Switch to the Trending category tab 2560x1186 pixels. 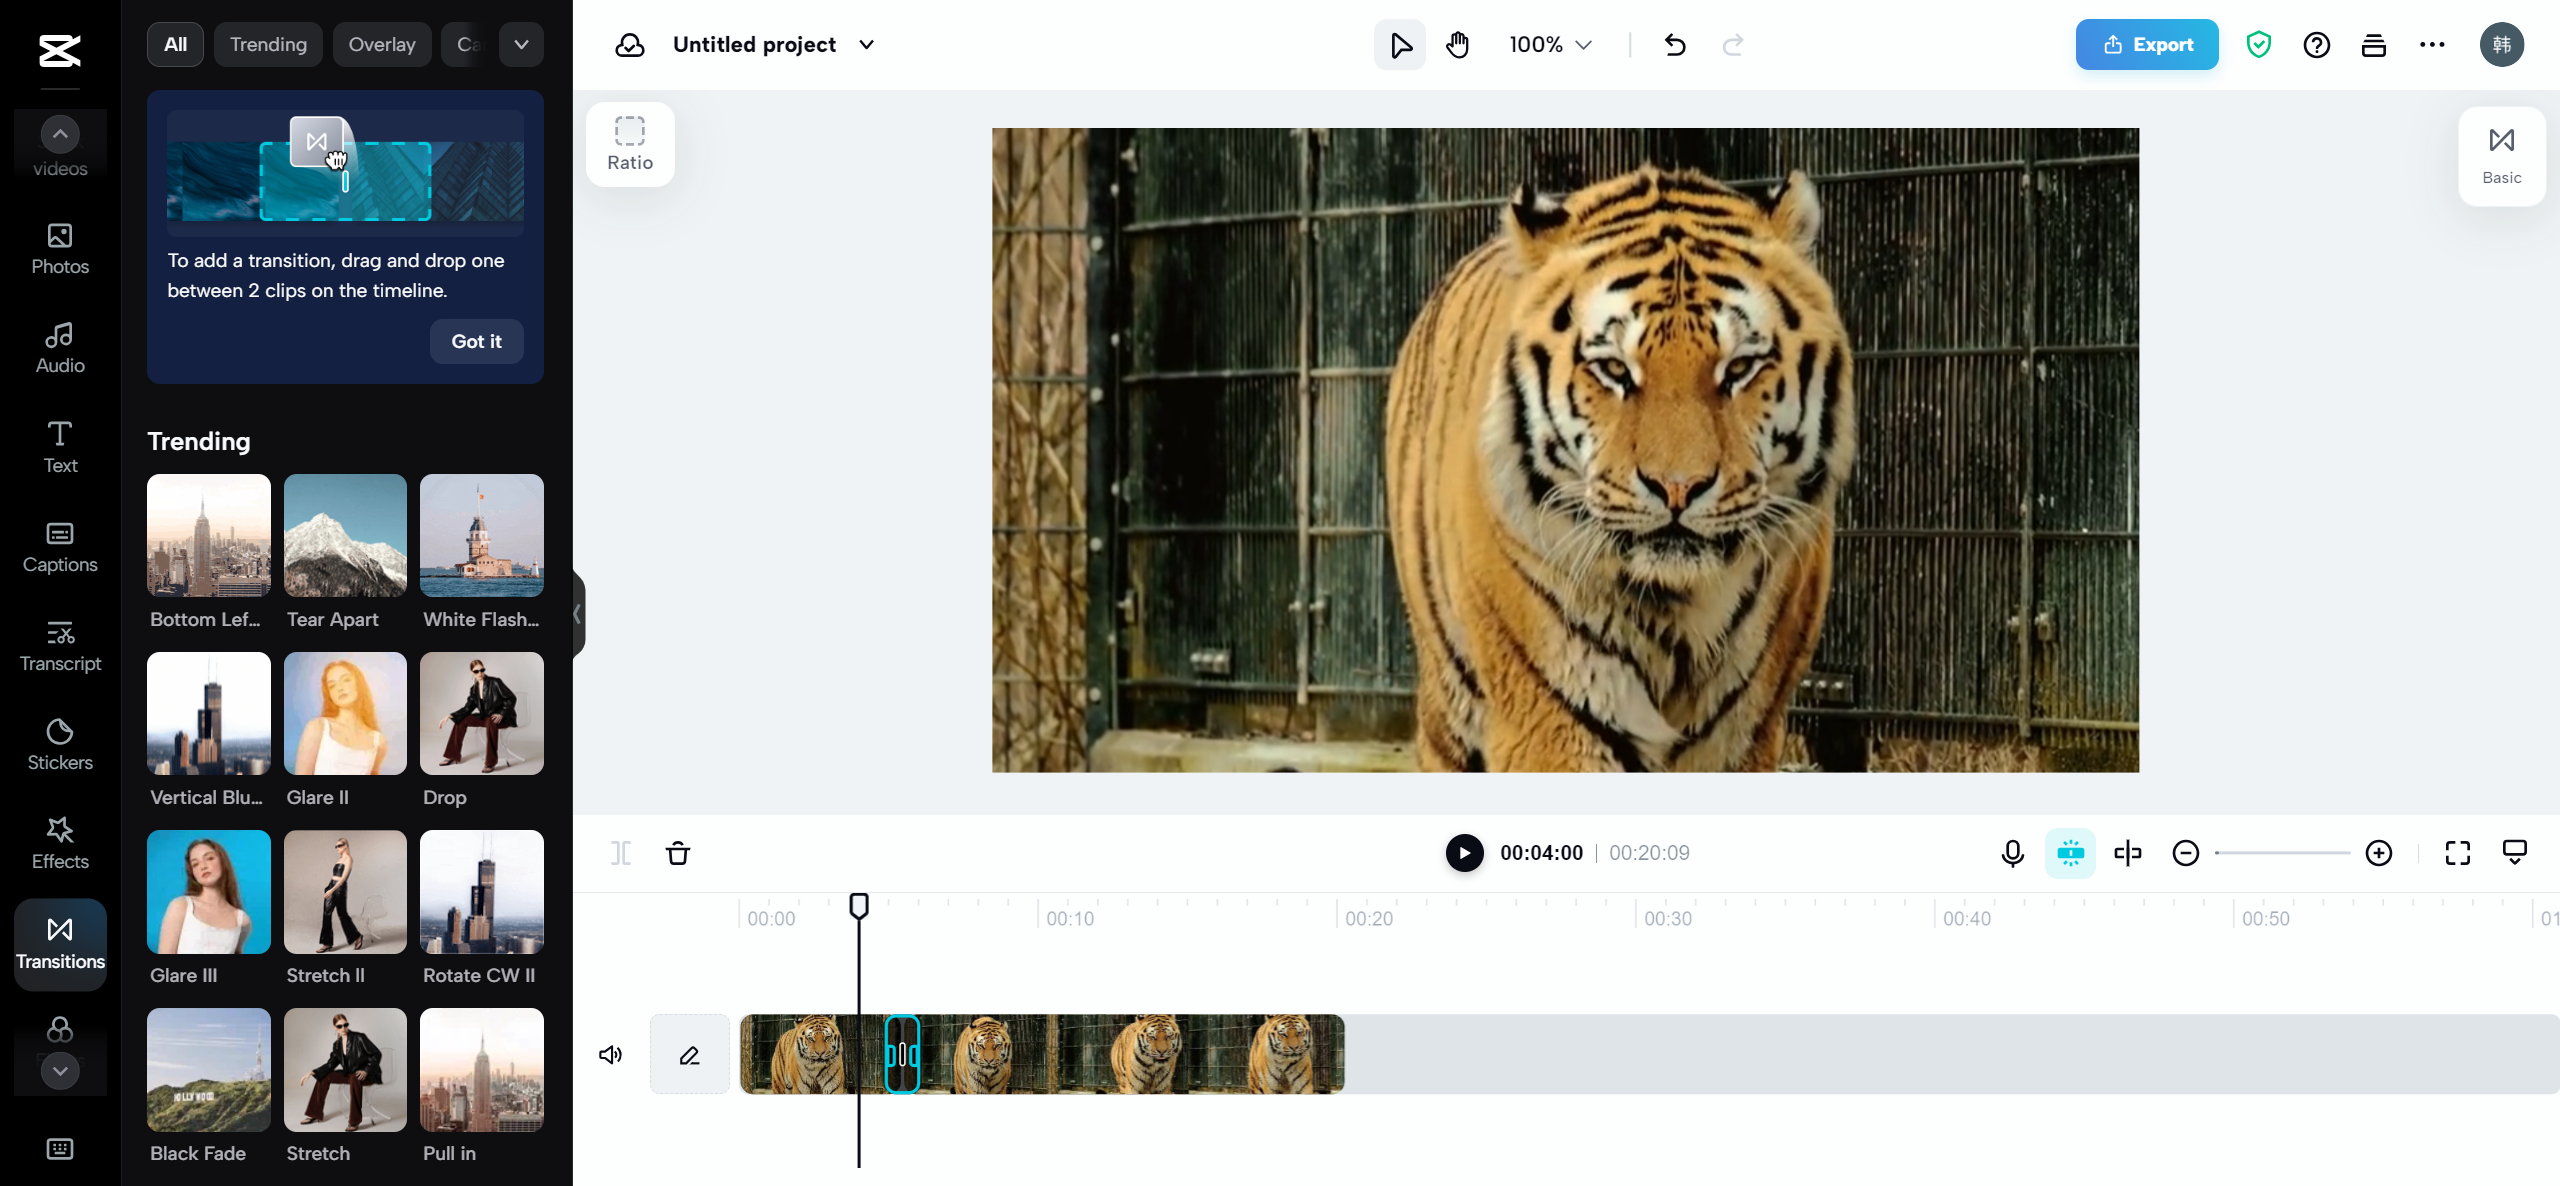[268, 45]
